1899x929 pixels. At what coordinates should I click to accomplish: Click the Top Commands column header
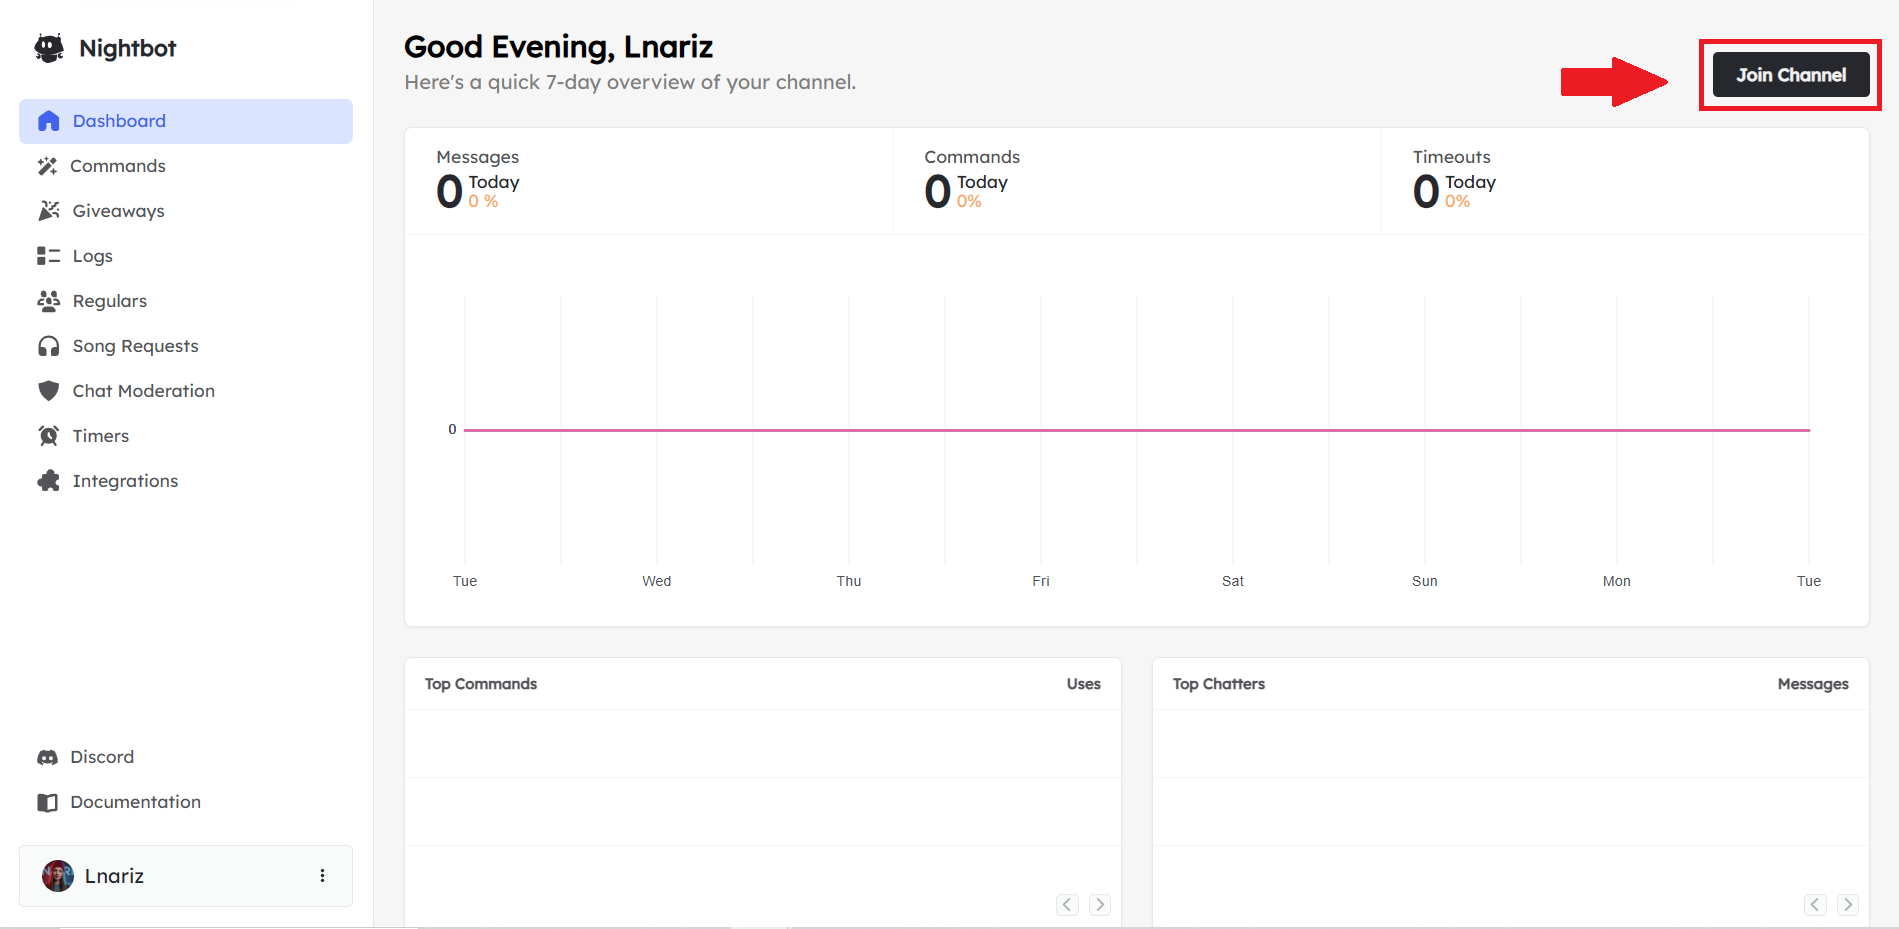[481, 684]
